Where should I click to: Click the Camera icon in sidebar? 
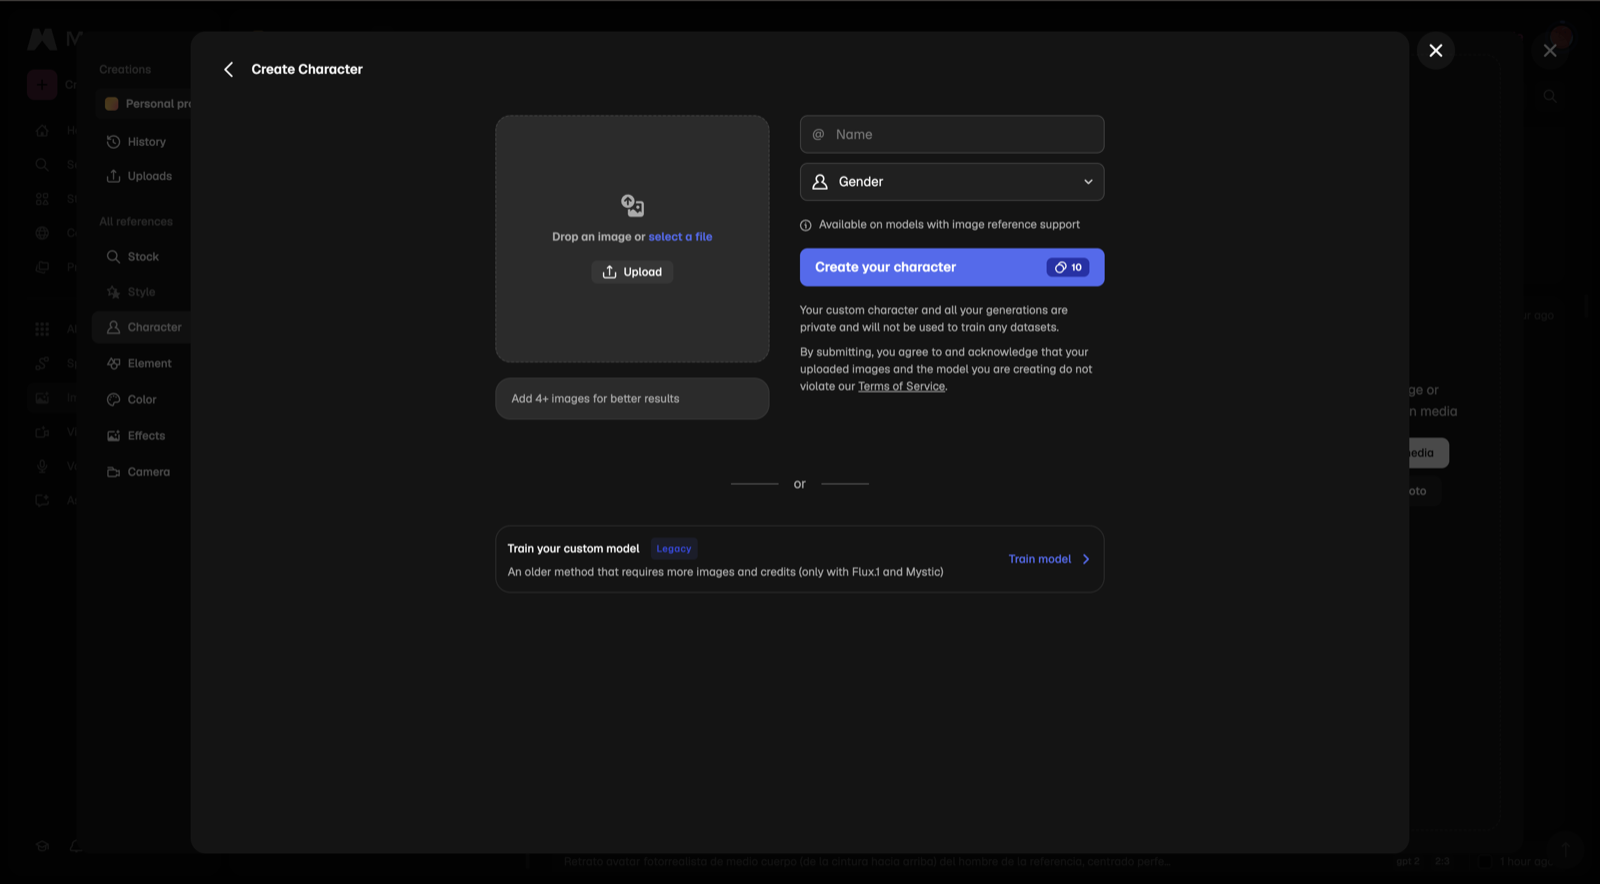[113, 472]
